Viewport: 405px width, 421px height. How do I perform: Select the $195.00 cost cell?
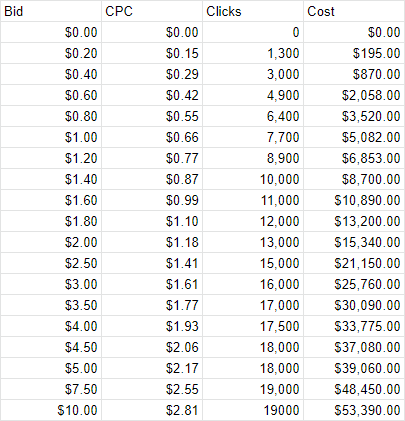(354, 53)
